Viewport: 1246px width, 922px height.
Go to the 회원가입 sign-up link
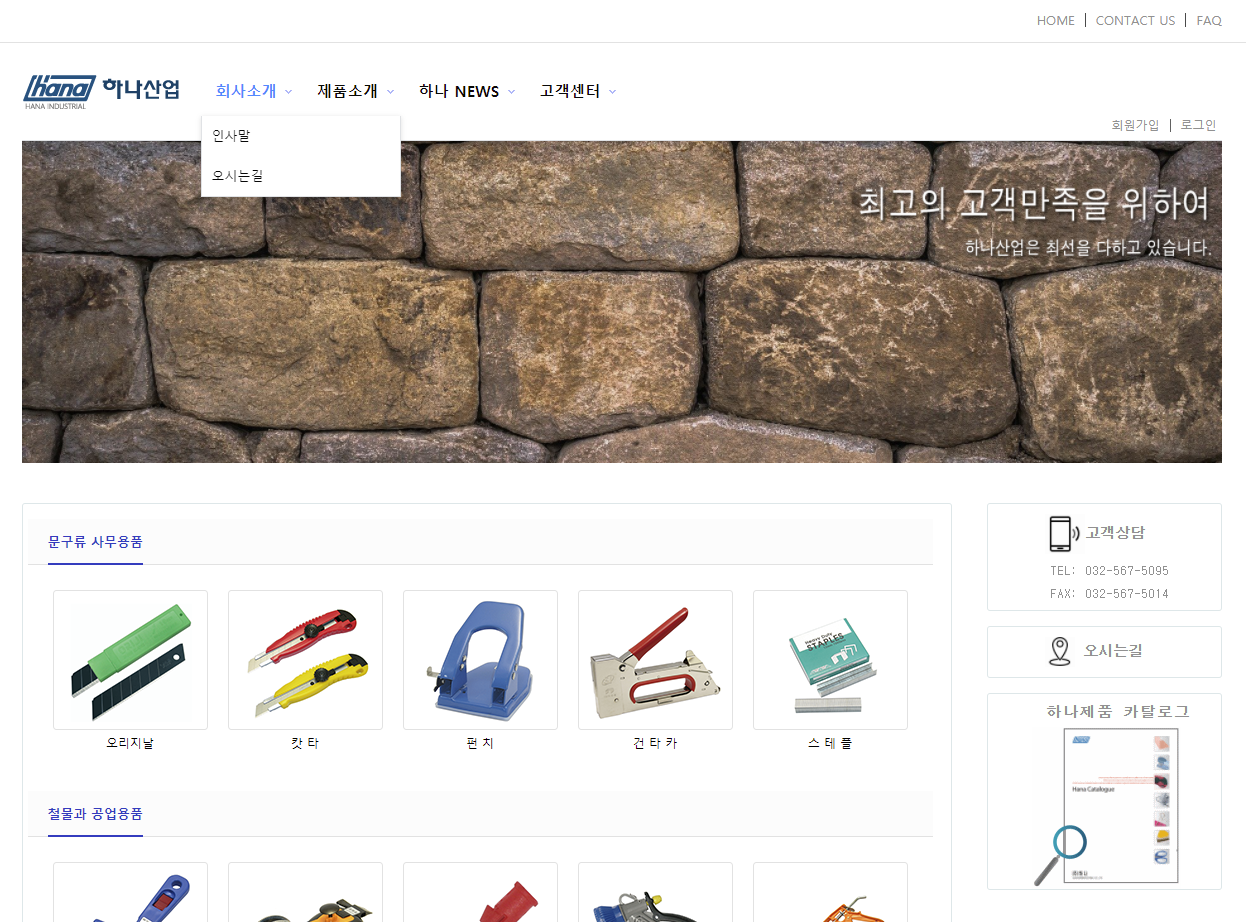coord(1135,125)
